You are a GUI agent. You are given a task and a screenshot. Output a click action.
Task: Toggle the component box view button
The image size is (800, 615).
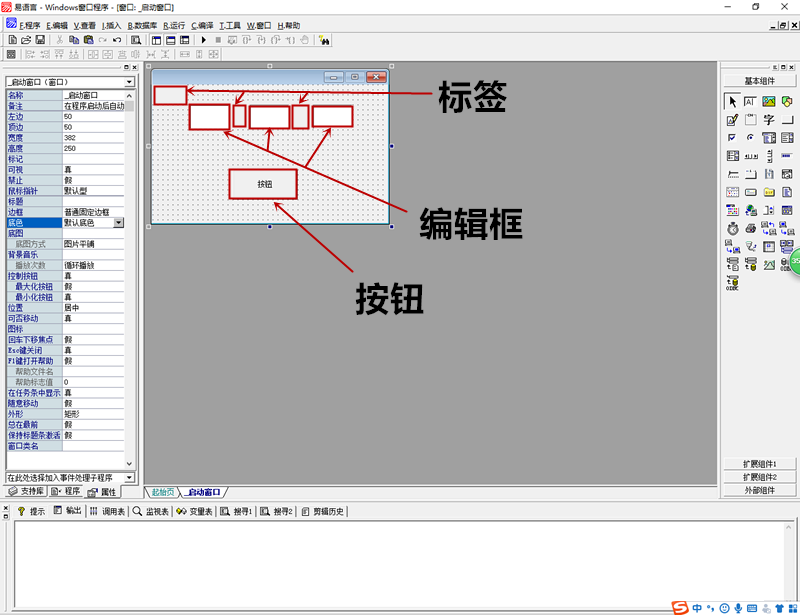click(x=185, y=40)
